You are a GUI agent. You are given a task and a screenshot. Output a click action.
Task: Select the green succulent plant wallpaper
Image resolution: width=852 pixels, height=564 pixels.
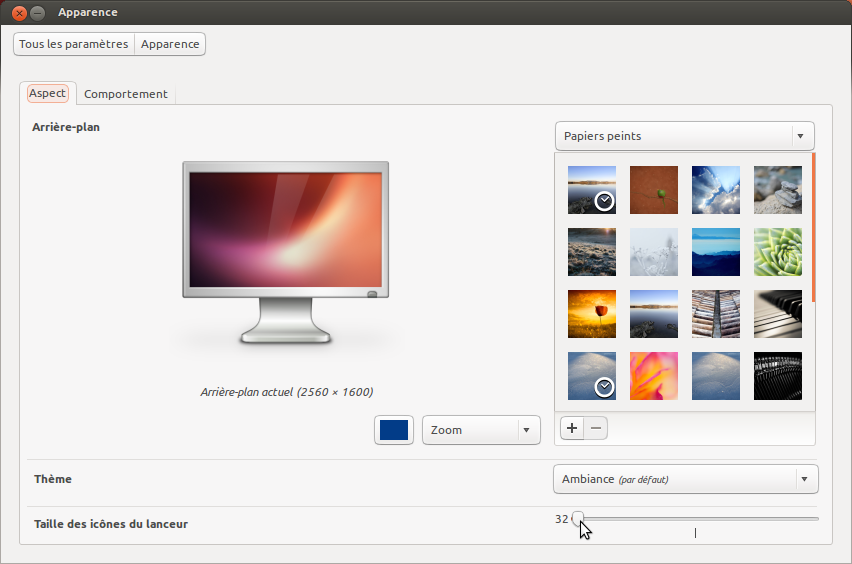coord(778,252)
